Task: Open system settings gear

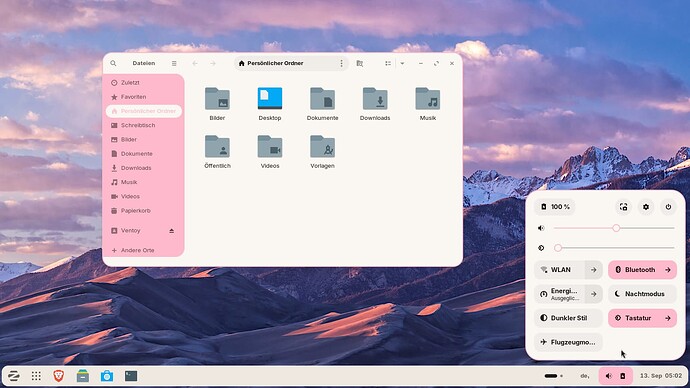Action: pos(646,207)
